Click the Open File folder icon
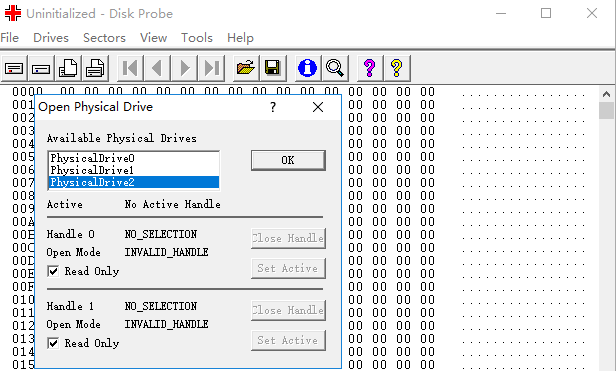Screen dimensions: 616x371 pos(246,68)
